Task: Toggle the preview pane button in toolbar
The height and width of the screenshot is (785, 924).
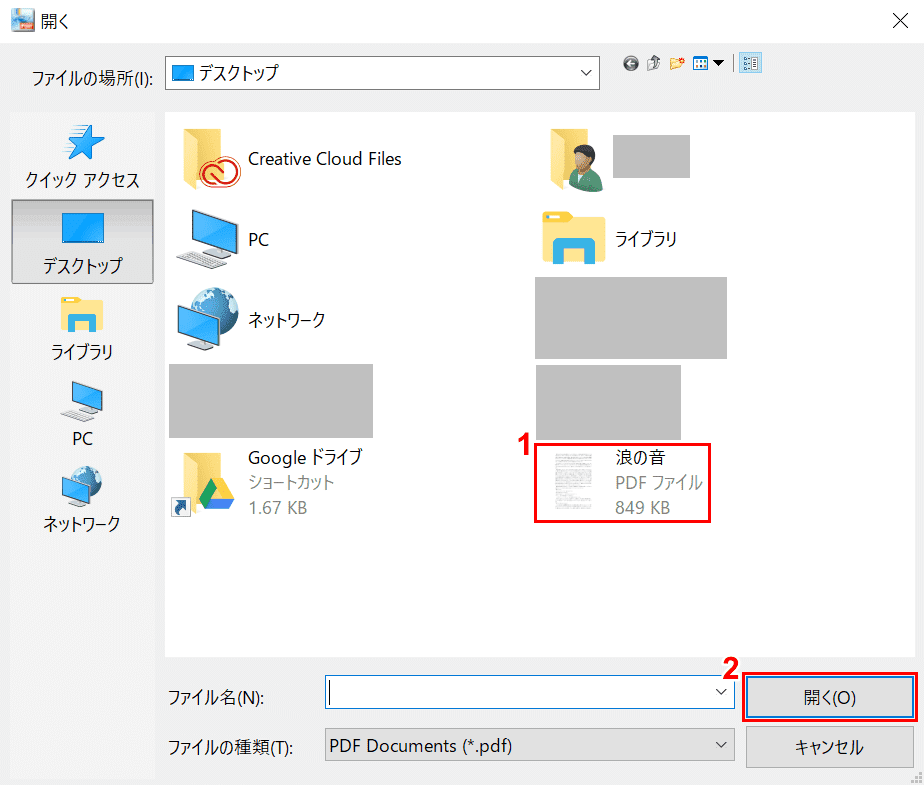Action: coord(750,63)
